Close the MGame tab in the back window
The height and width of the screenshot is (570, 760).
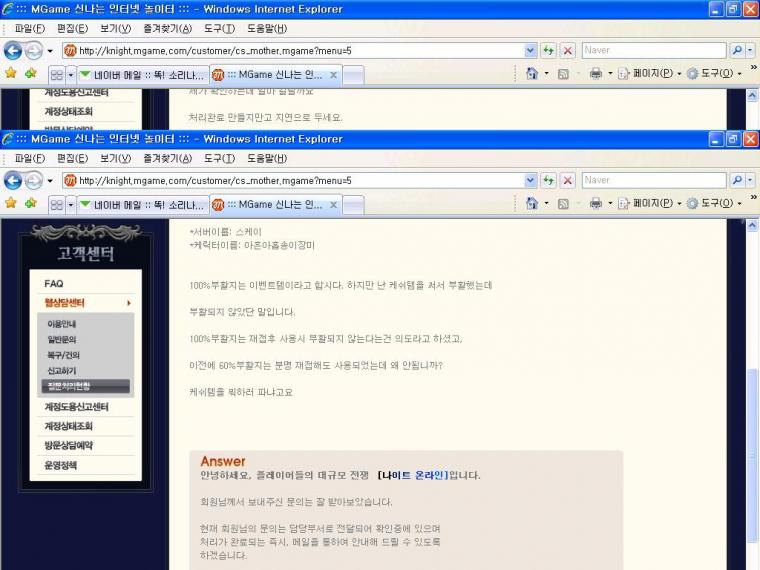(x=333, y=75)
